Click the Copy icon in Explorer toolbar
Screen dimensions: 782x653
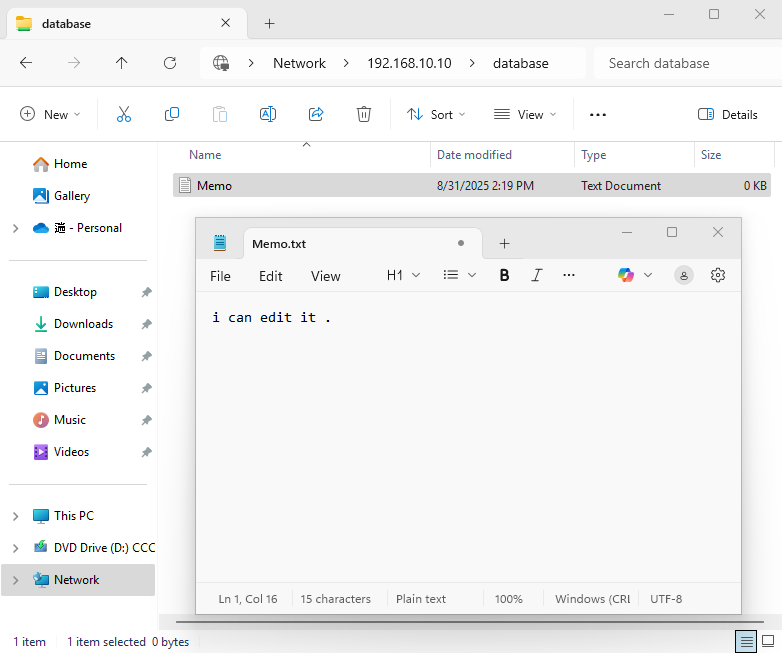click(172, 115)
